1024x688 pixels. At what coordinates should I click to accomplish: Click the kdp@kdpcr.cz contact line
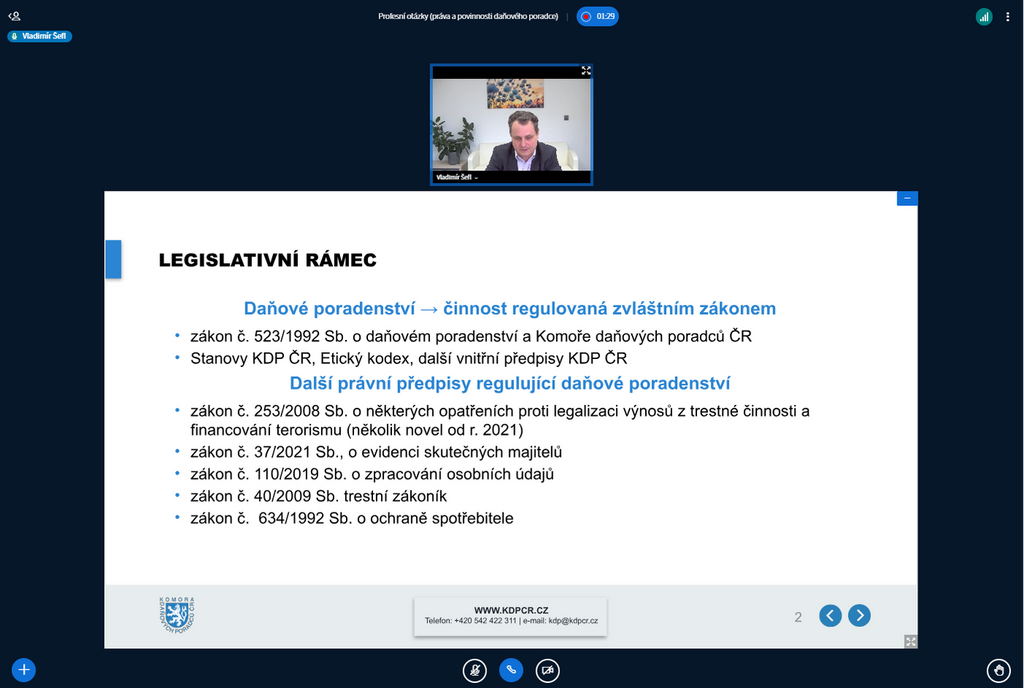[511, 621]
